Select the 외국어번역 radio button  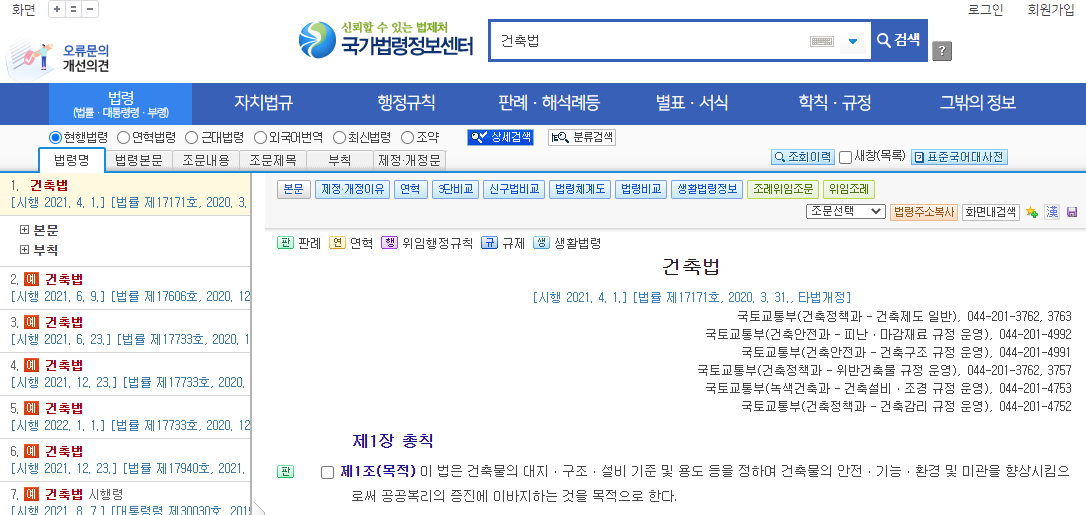[260, 138]
